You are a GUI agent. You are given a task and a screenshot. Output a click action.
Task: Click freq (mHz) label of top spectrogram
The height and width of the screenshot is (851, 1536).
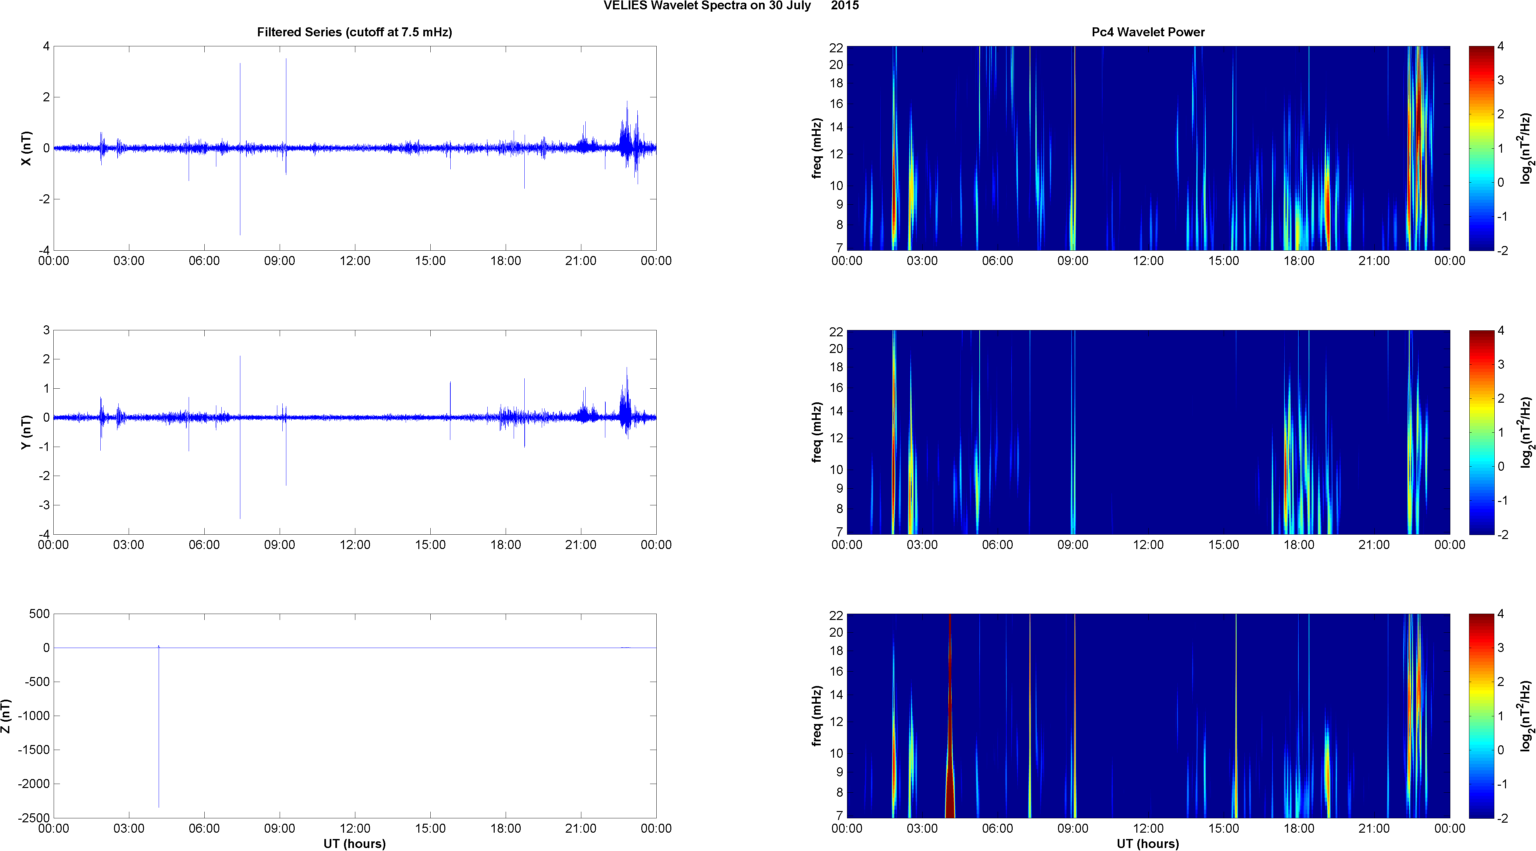817,148
